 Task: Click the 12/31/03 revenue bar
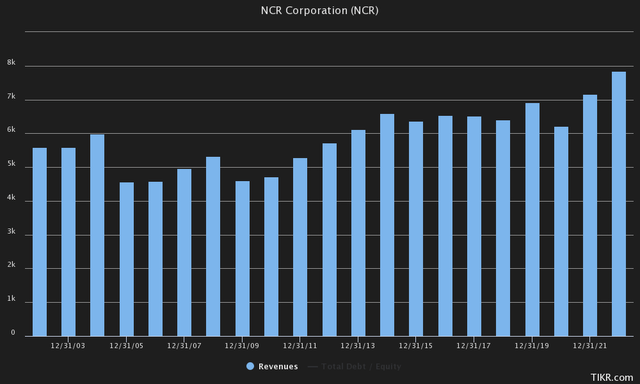coord(68,242)
